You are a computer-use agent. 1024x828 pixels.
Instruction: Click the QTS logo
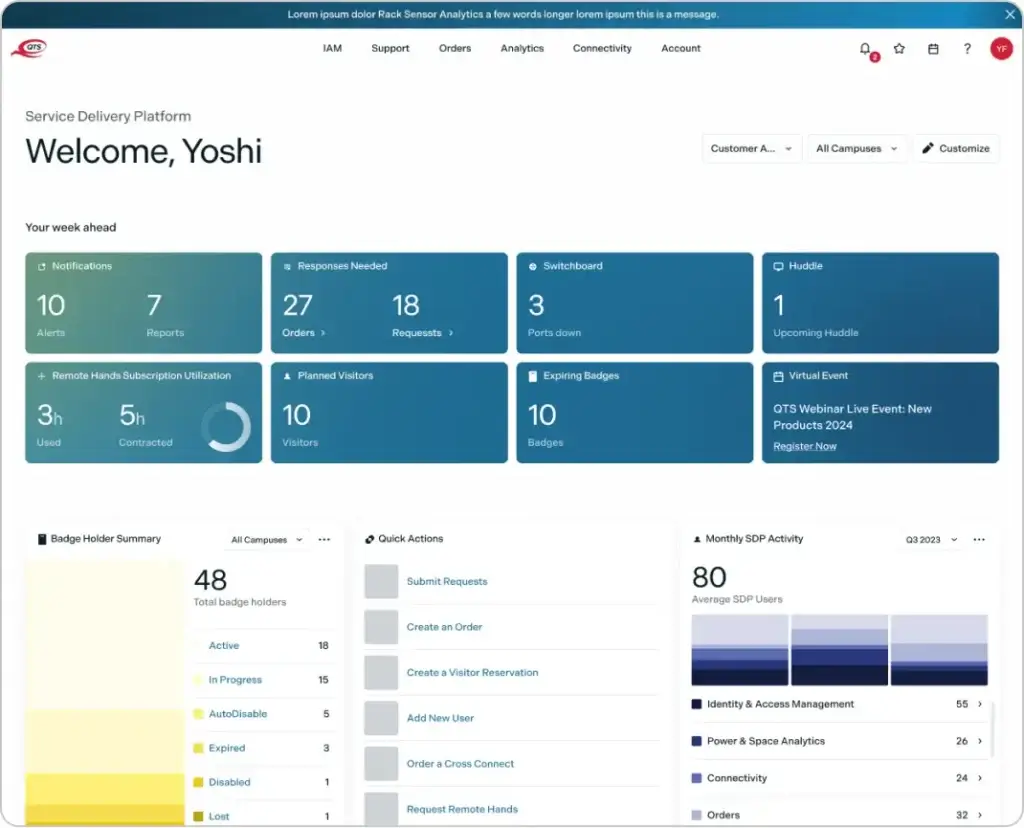[x=29, y=49]
